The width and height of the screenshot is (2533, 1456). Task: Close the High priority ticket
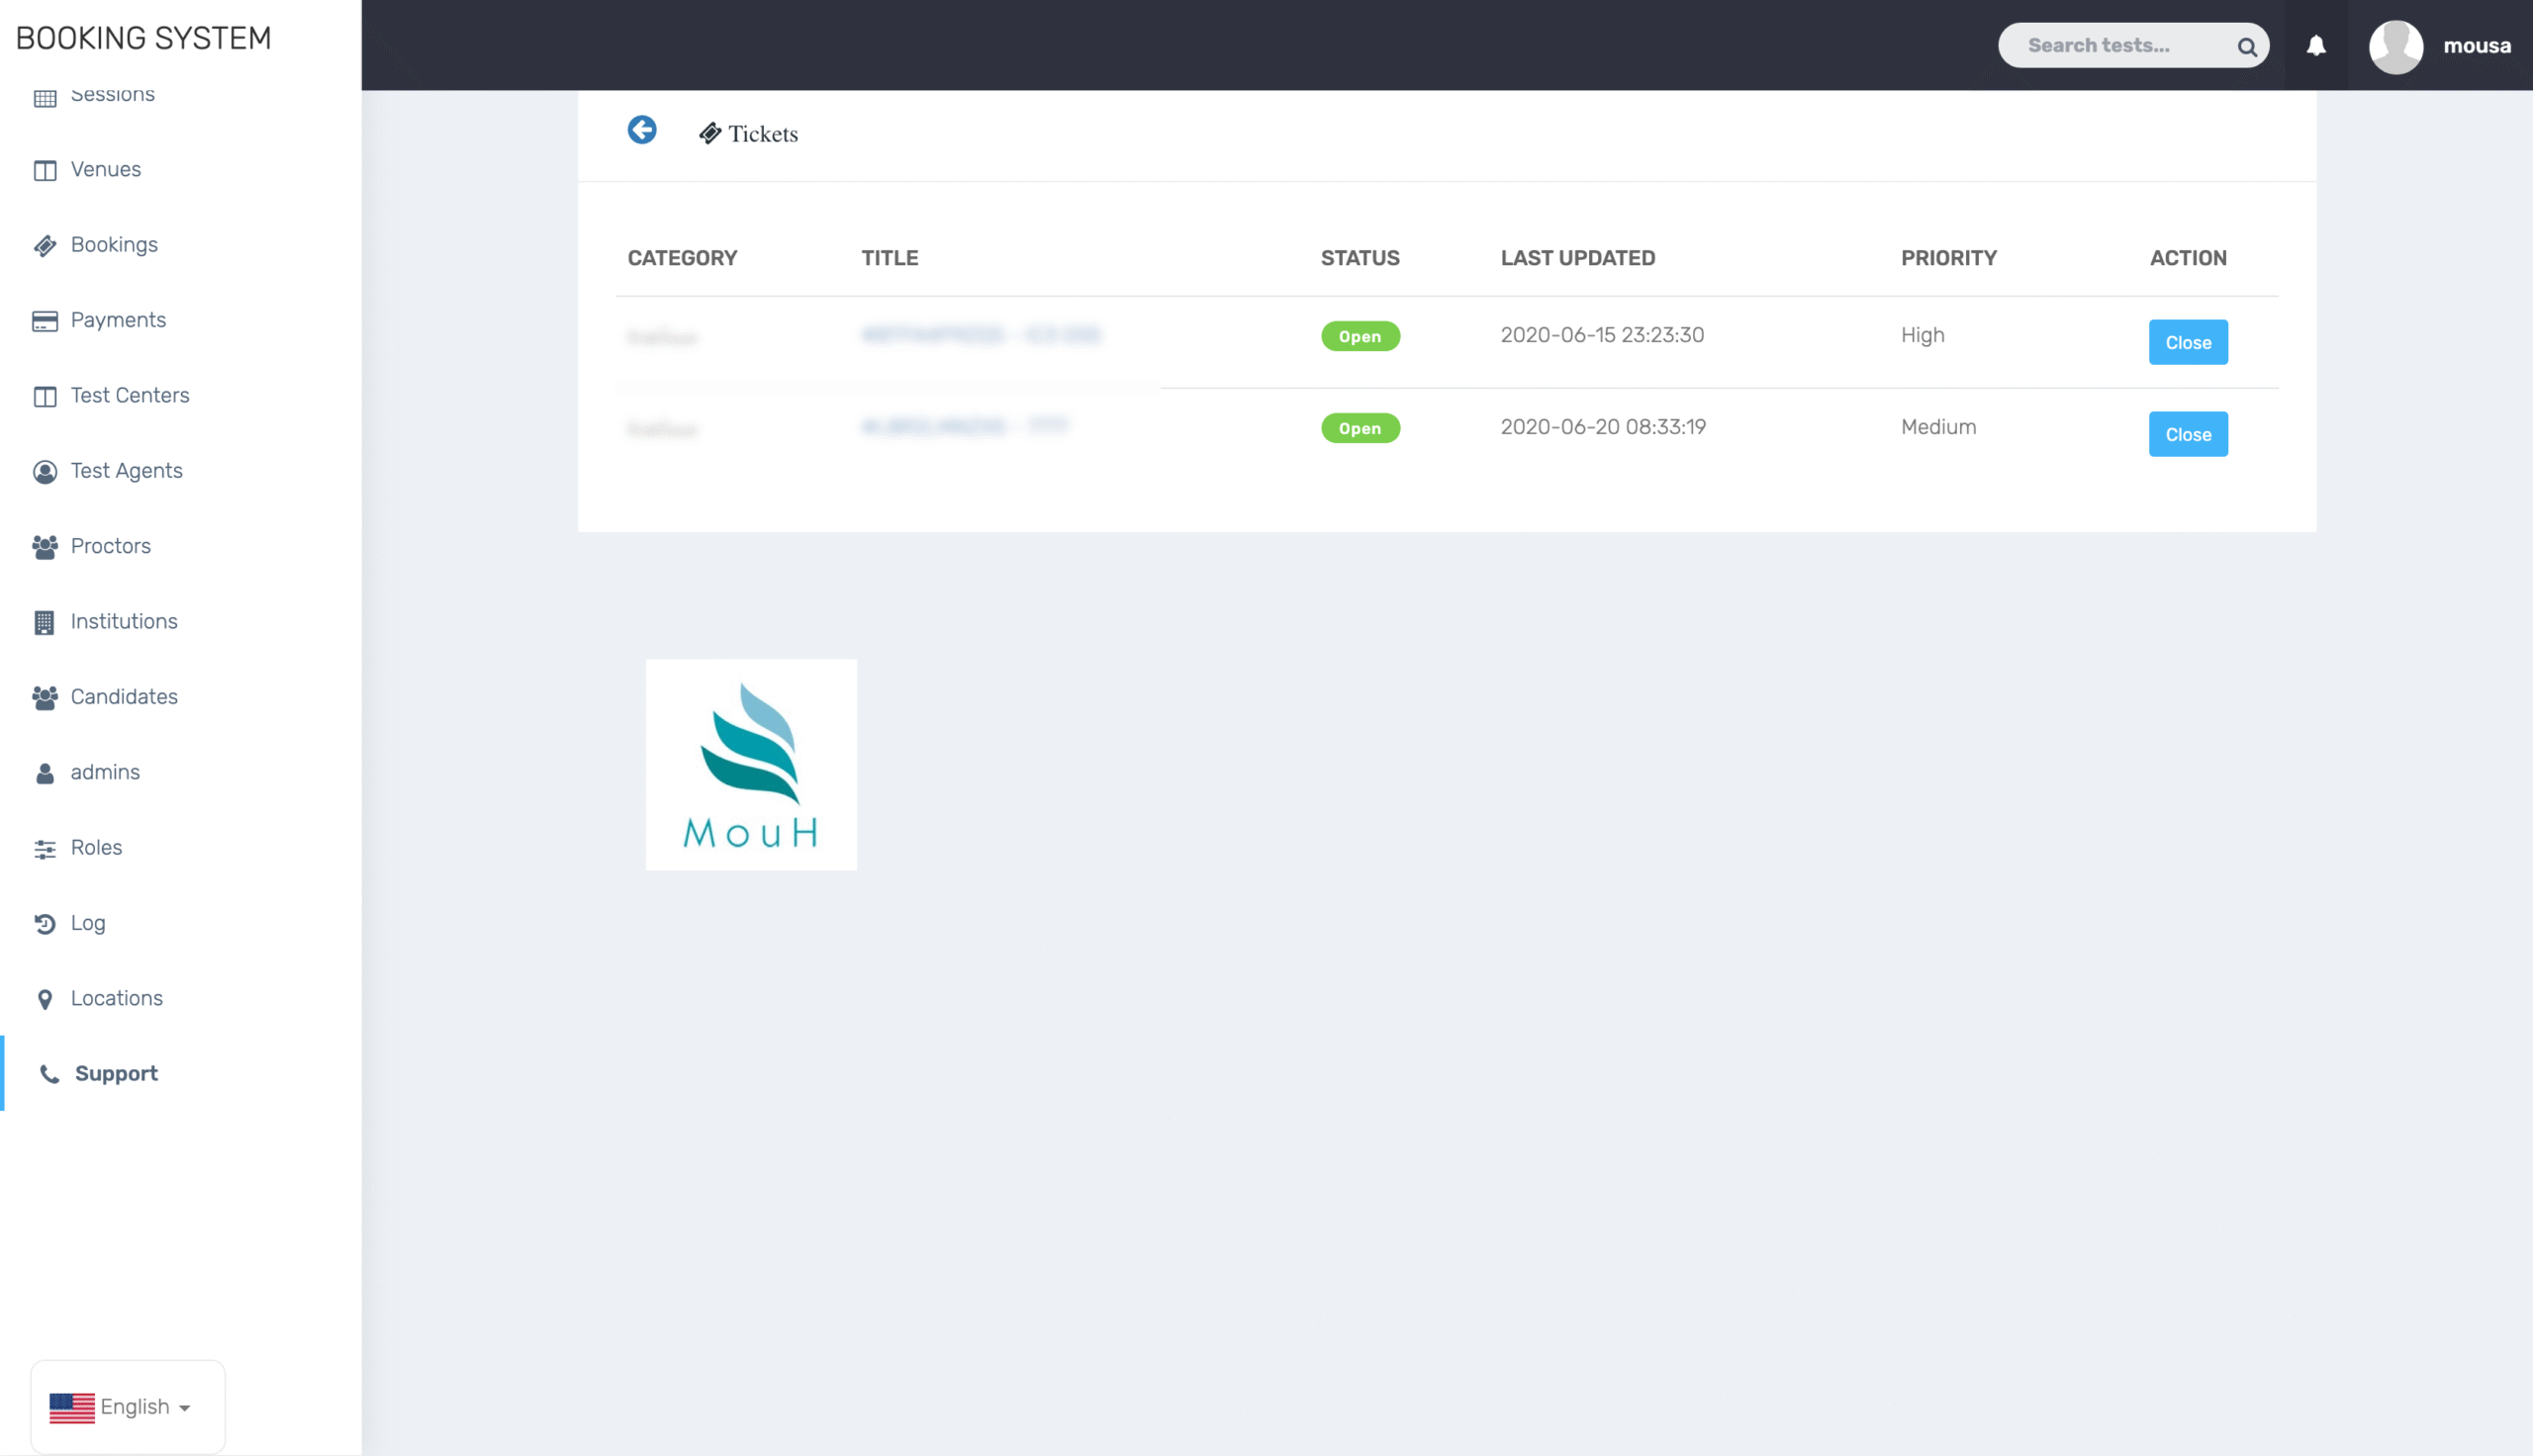coord(2187,343)
